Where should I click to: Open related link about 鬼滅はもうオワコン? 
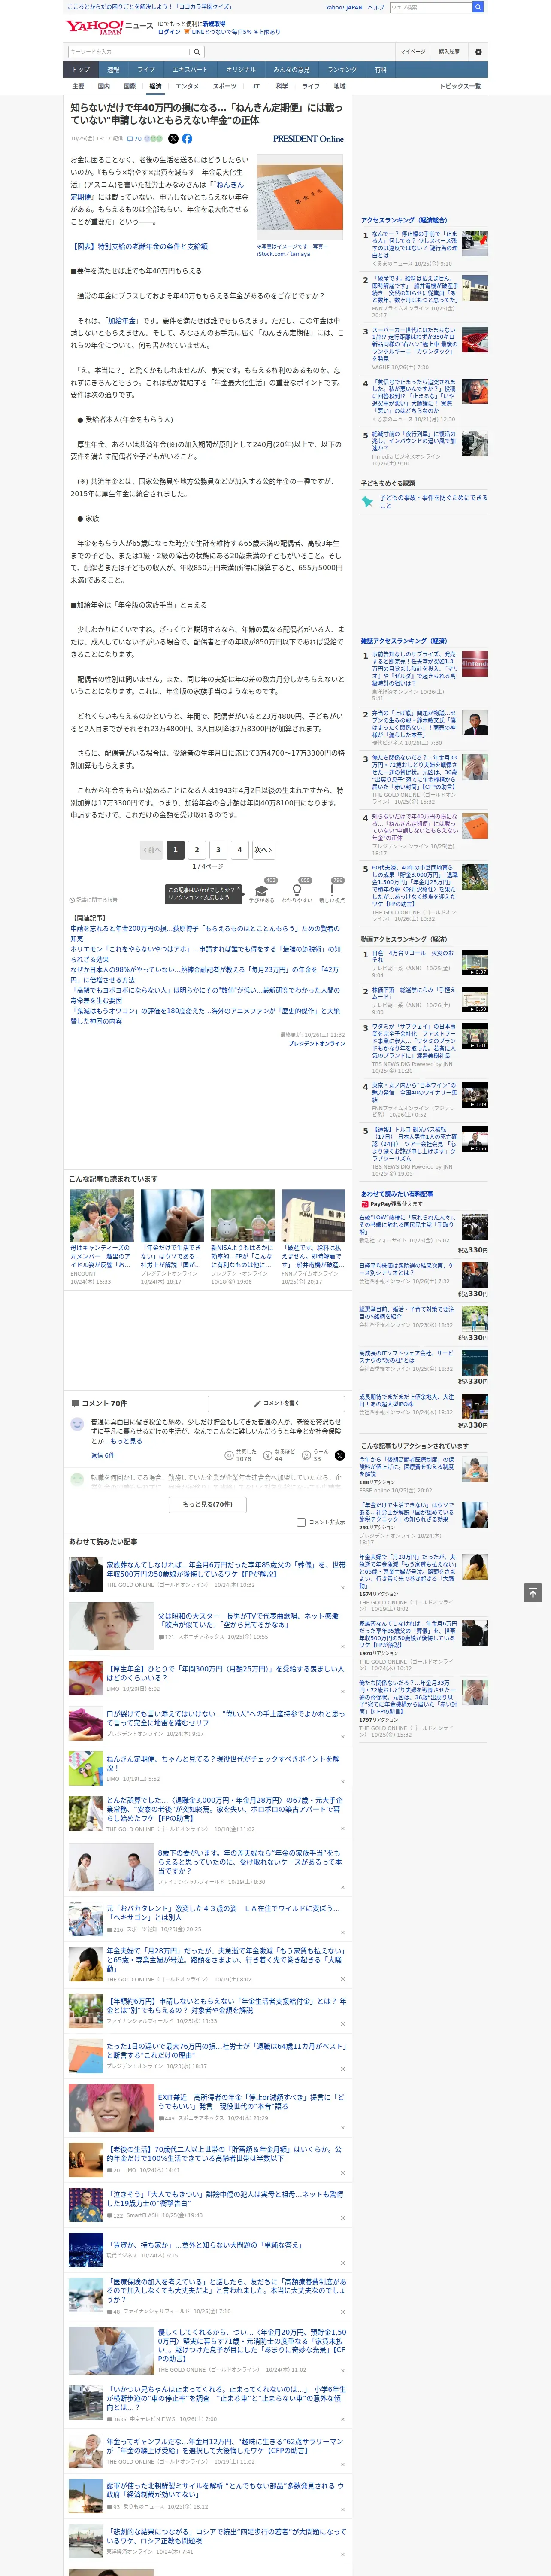tap(205, 1015)
